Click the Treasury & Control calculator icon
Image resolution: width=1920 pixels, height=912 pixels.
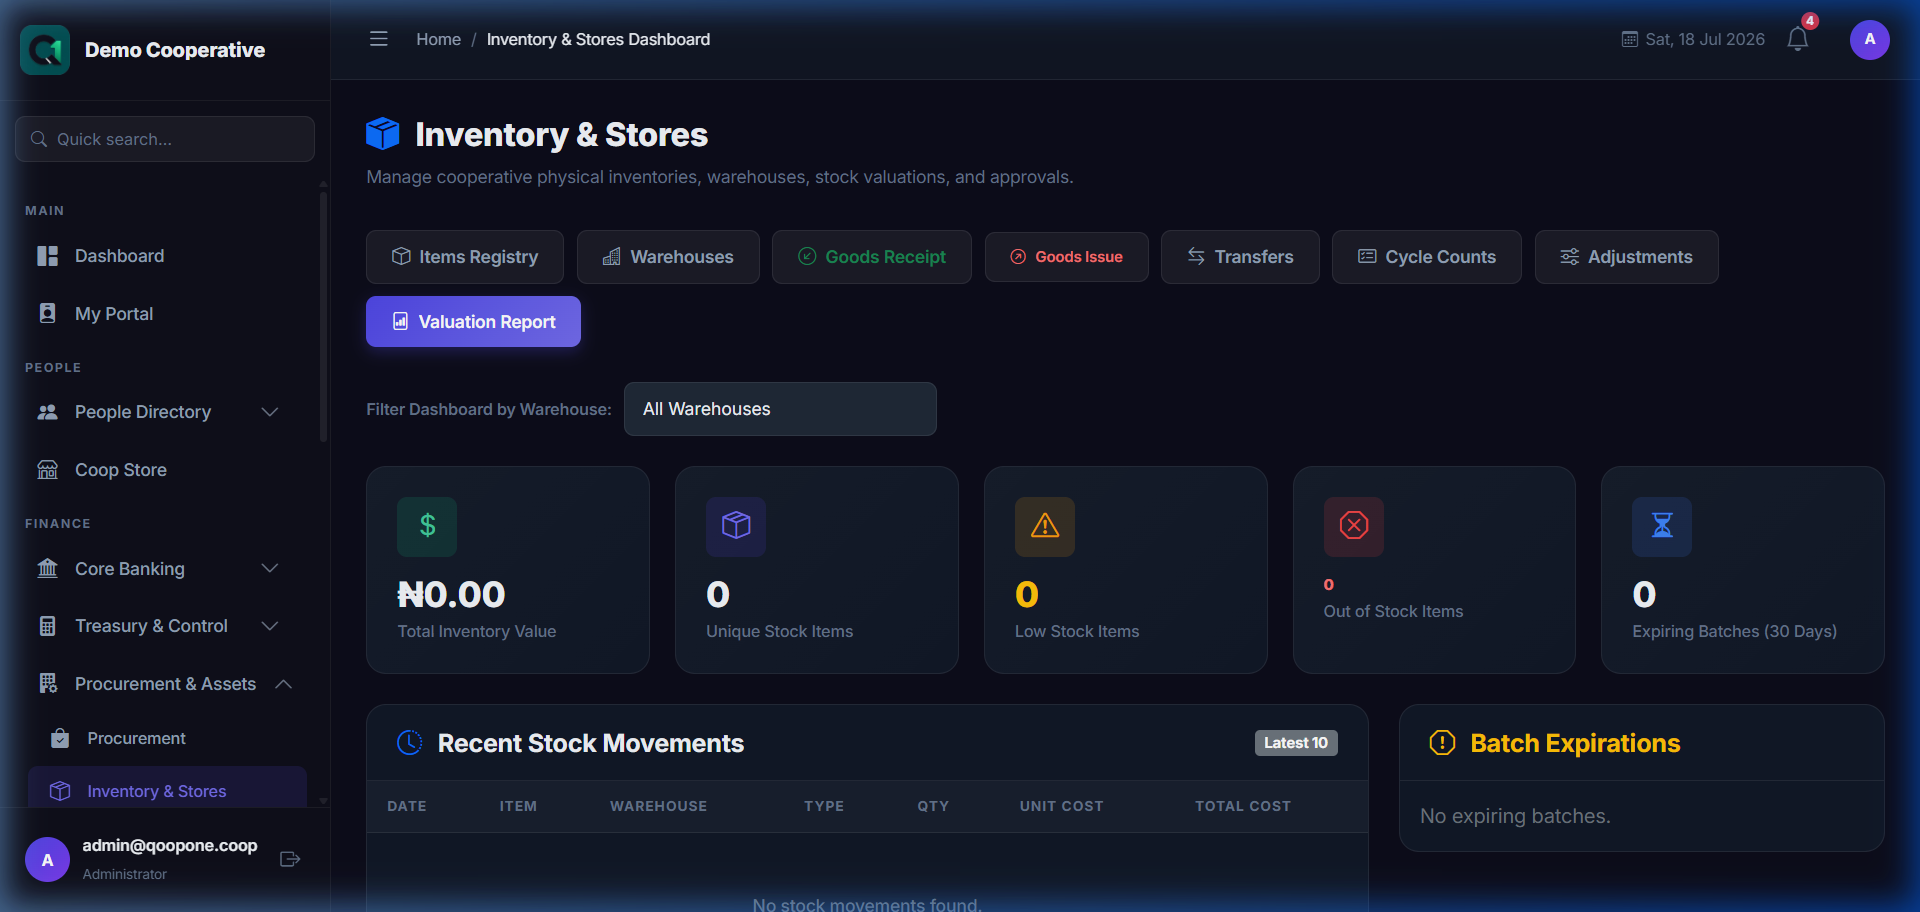point(47,626)
